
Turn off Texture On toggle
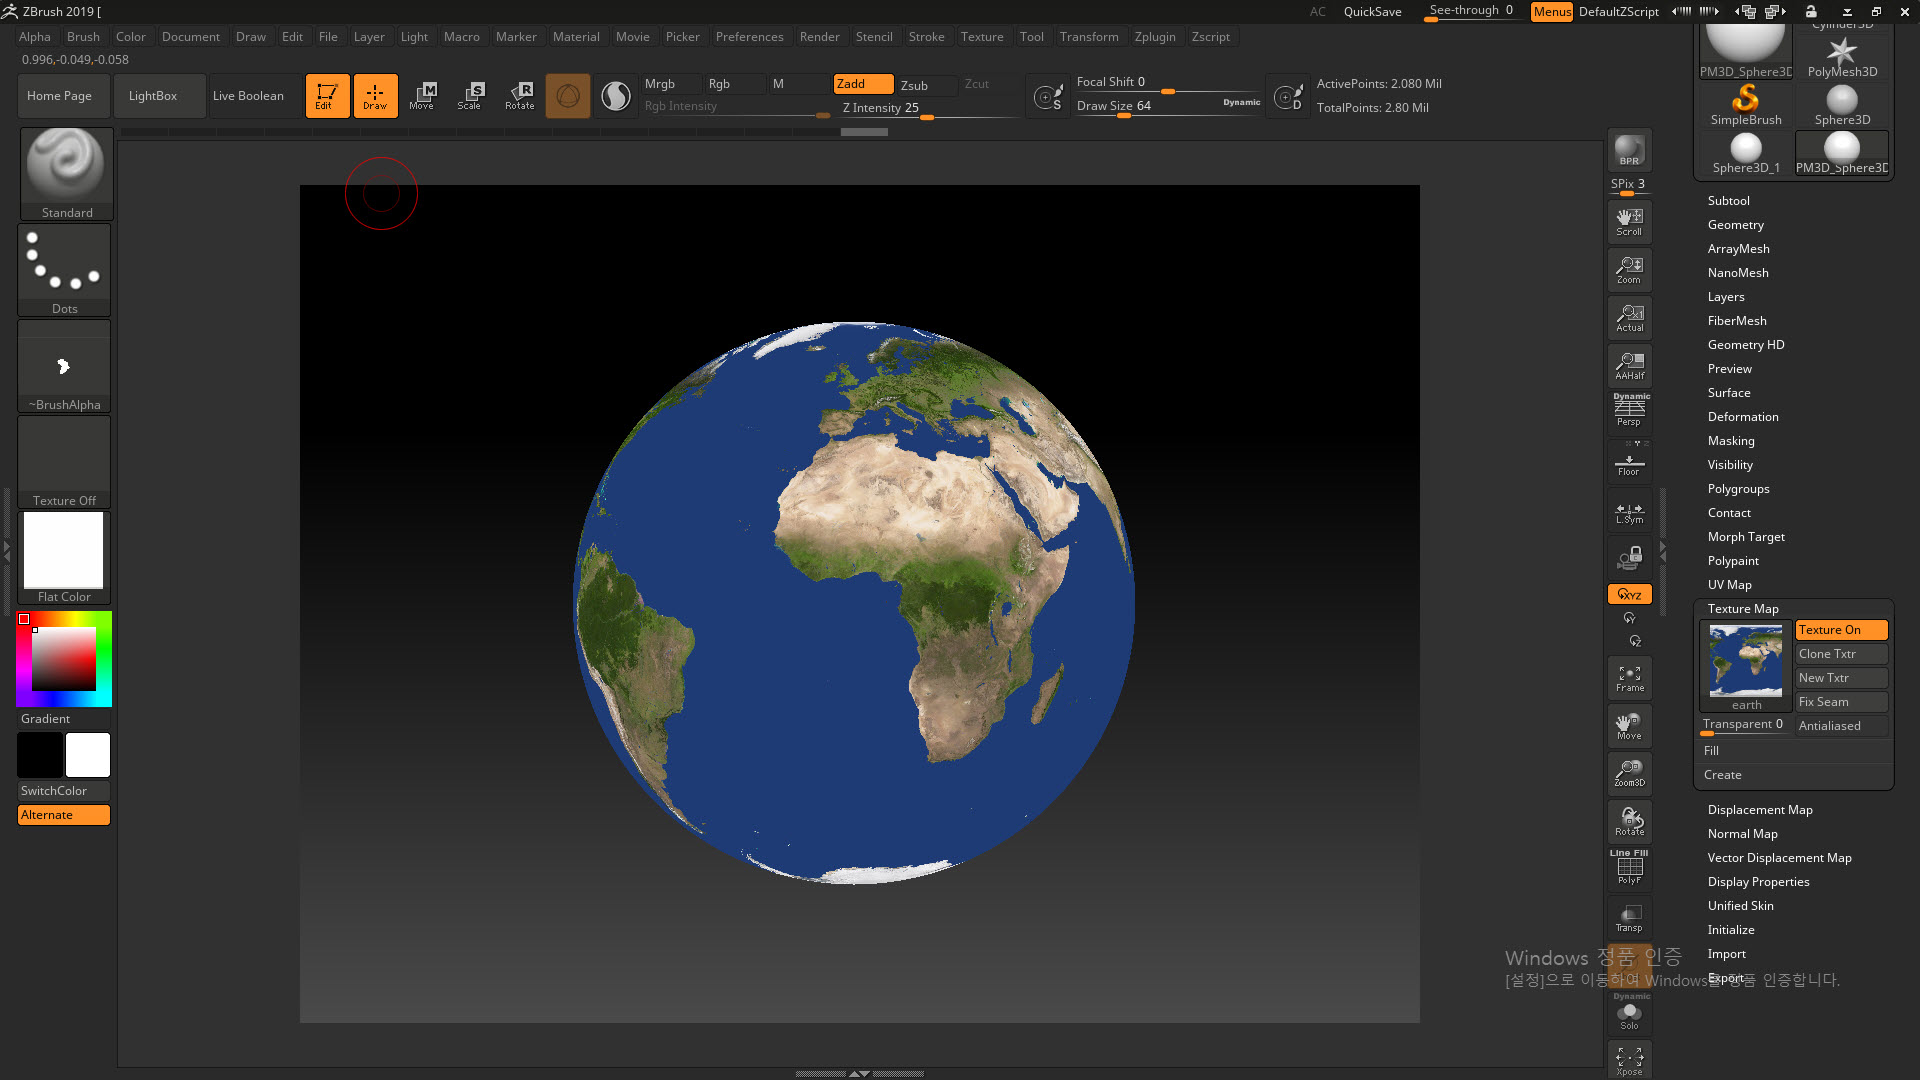(1840, 630)
